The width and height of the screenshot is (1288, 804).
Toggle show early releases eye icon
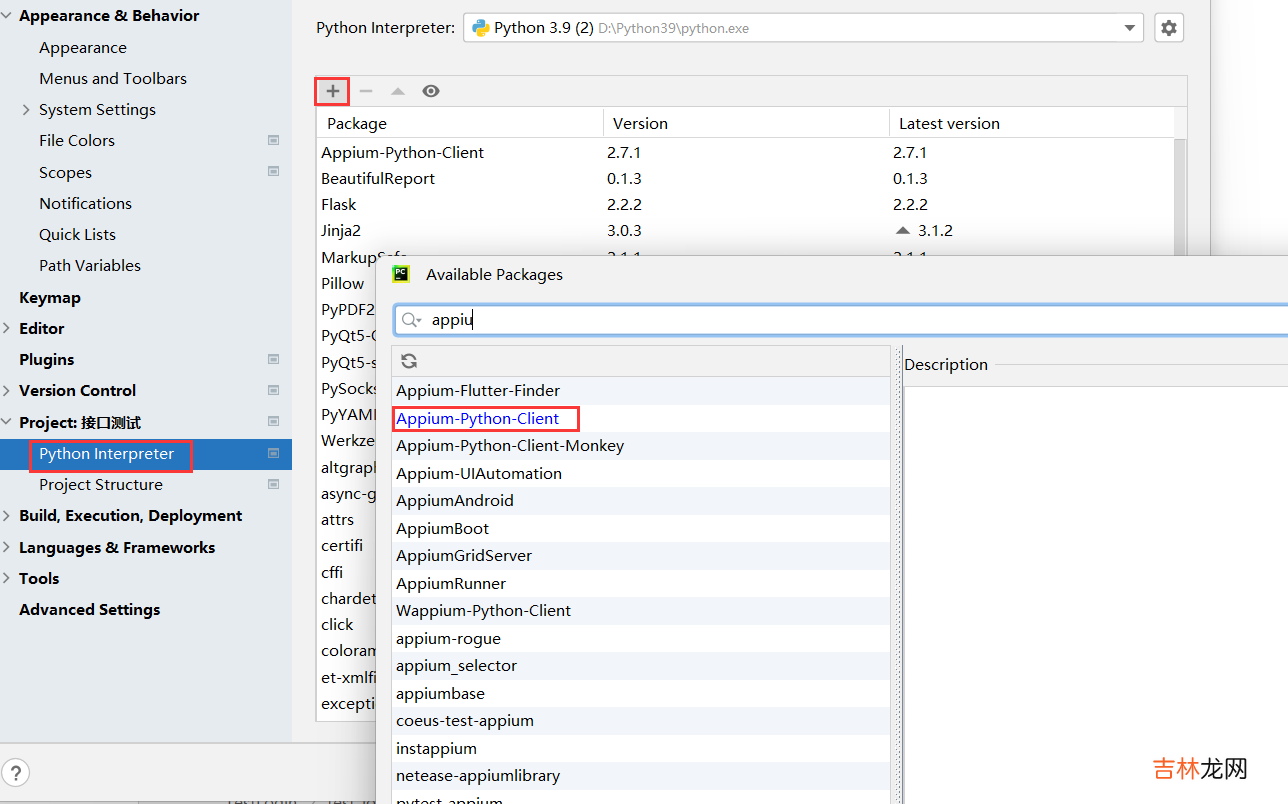(x=431, y=91)
